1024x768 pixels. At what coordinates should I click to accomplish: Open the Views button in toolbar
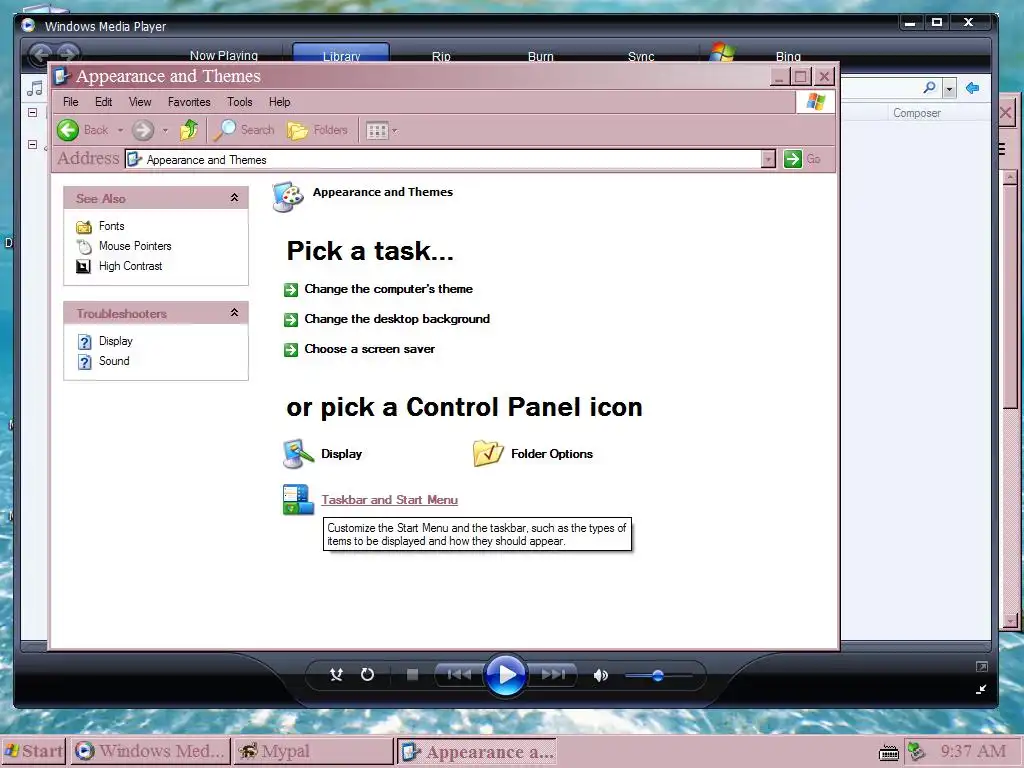coord(377,131)
